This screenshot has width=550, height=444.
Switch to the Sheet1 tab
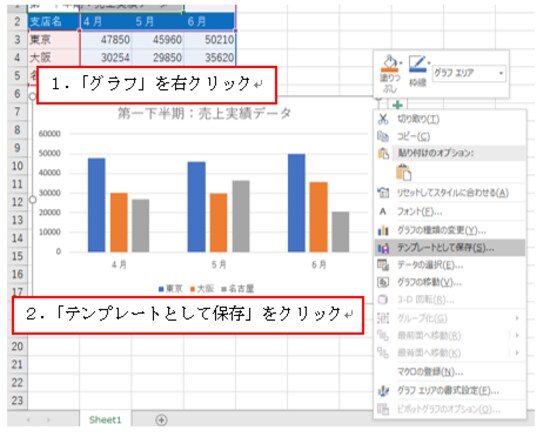[105, 420]
